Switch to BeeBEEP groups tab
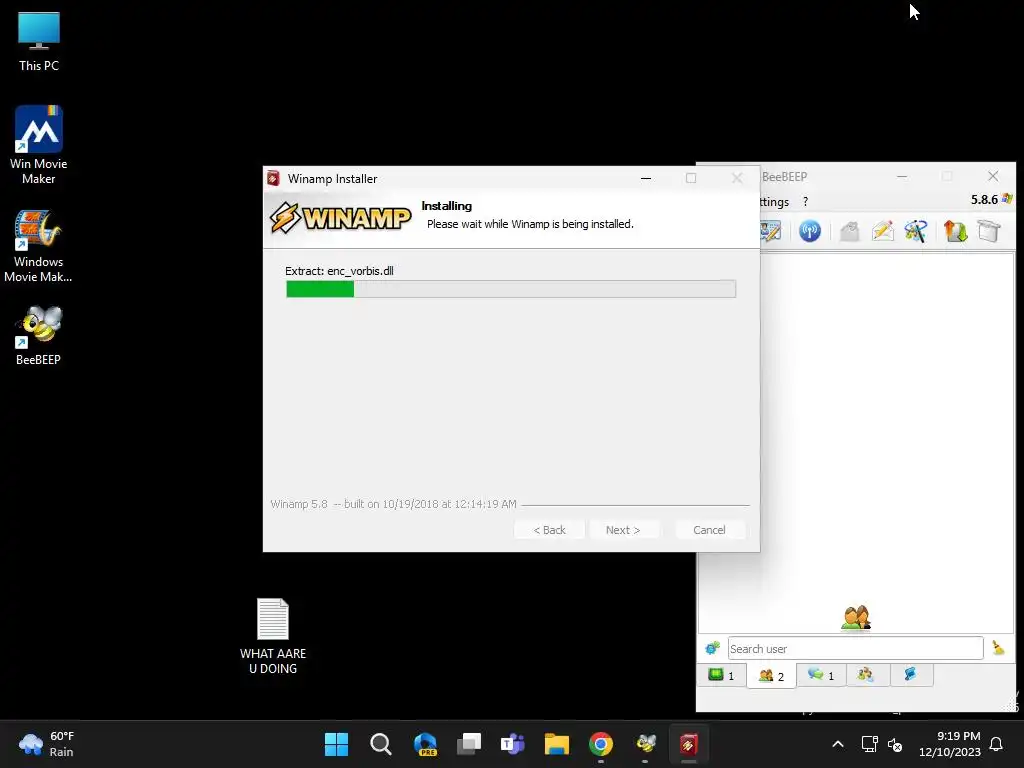 pyautogui.click(x=866, y=675)
